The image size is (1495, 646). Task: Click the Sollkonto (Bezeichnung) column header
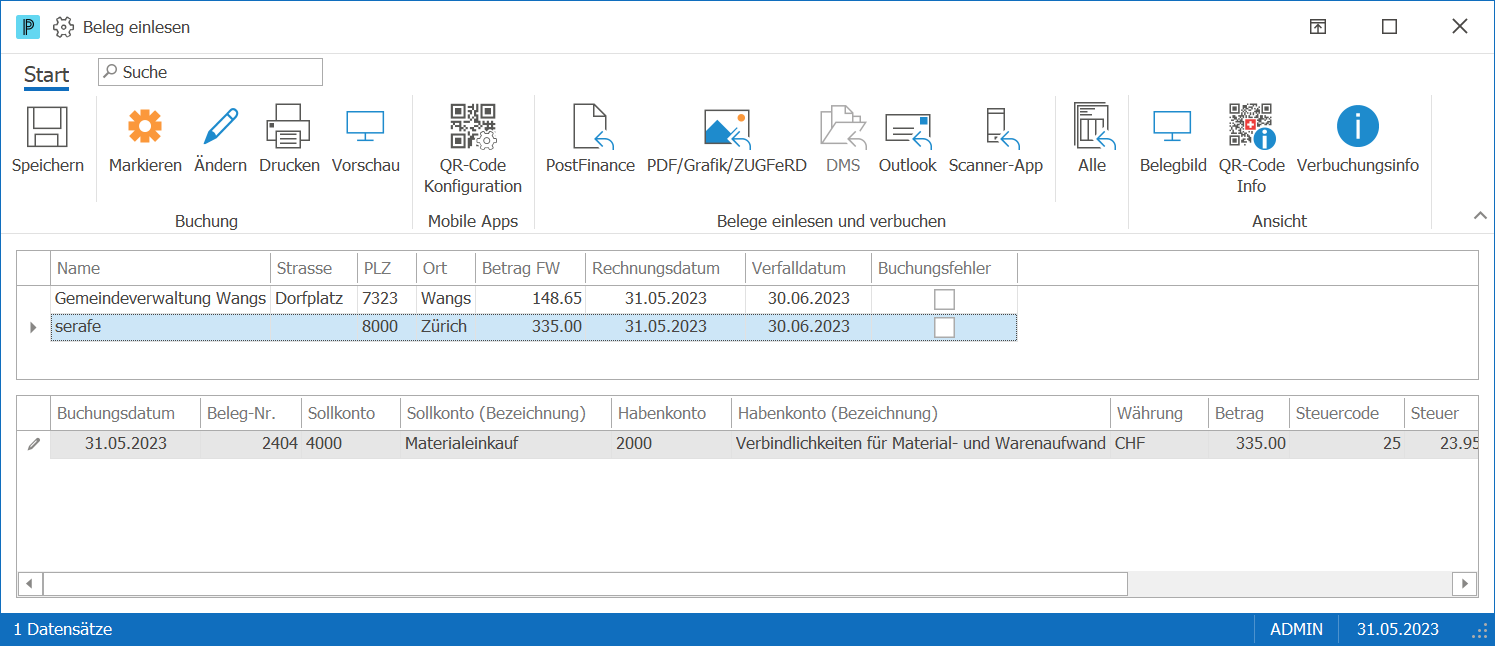pyautogui.click(x=505, y=413)
